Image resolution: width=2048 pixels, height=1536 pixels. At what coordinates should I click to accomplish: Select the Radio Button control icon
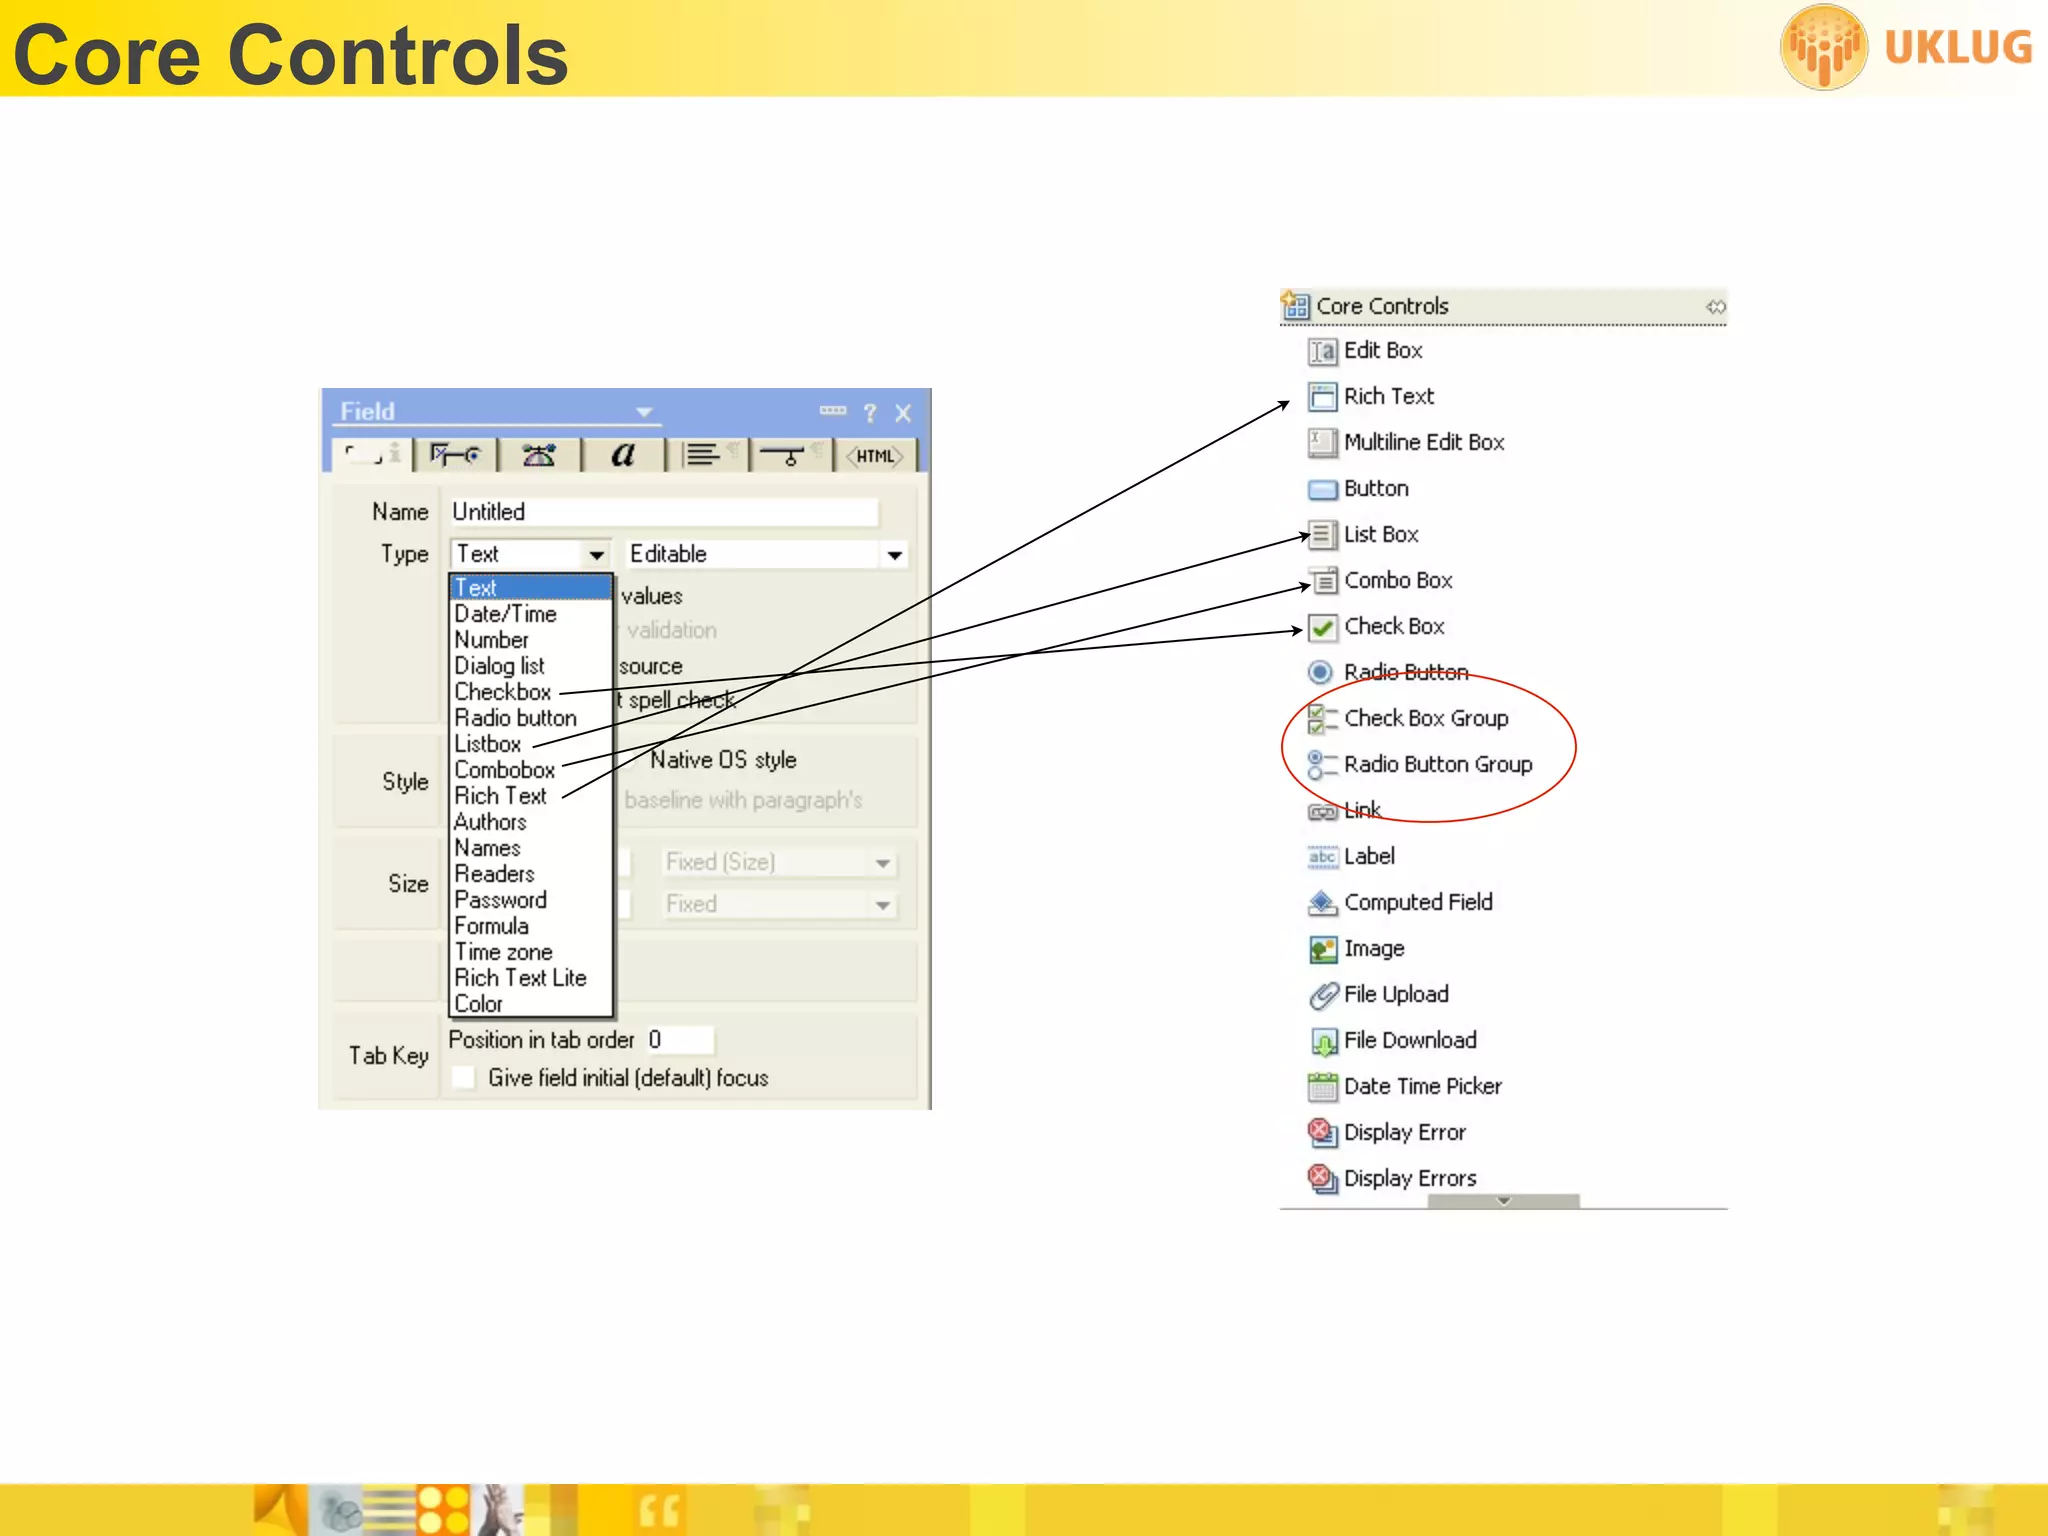pos(1322,673)
